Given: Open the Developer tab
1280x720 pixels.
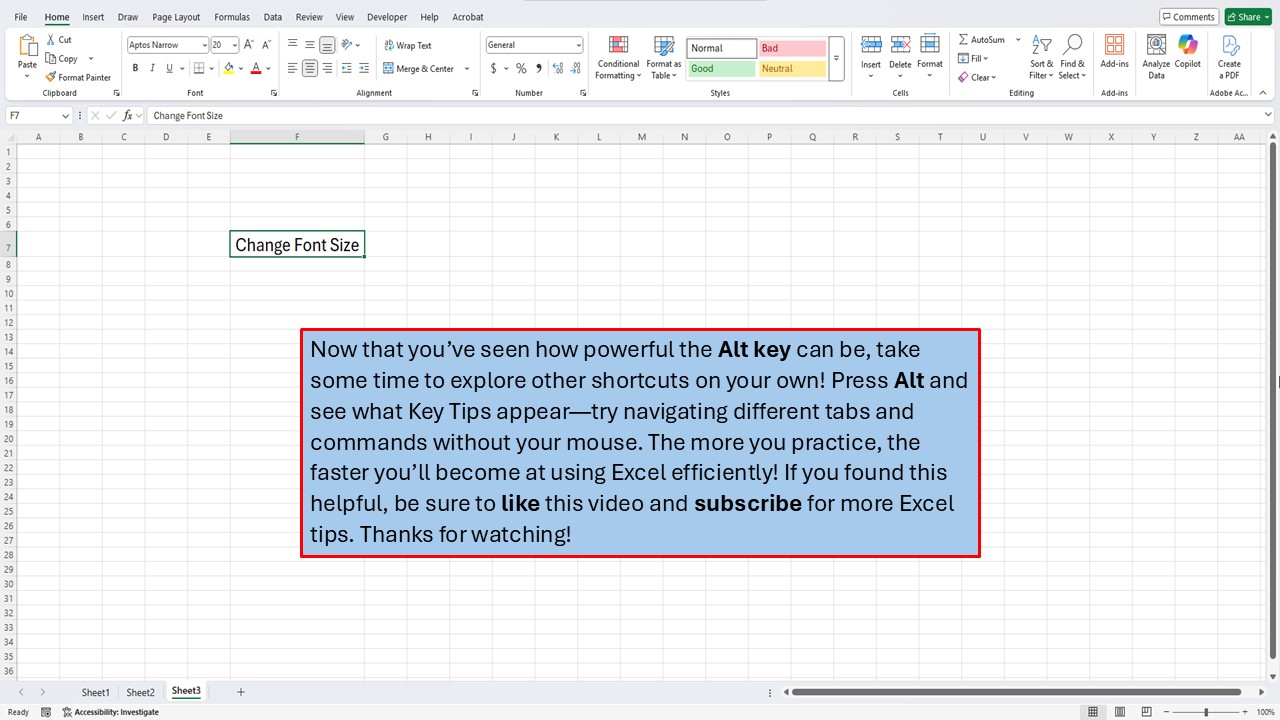Looking at the screenshot, I should (x=387, y=16).
